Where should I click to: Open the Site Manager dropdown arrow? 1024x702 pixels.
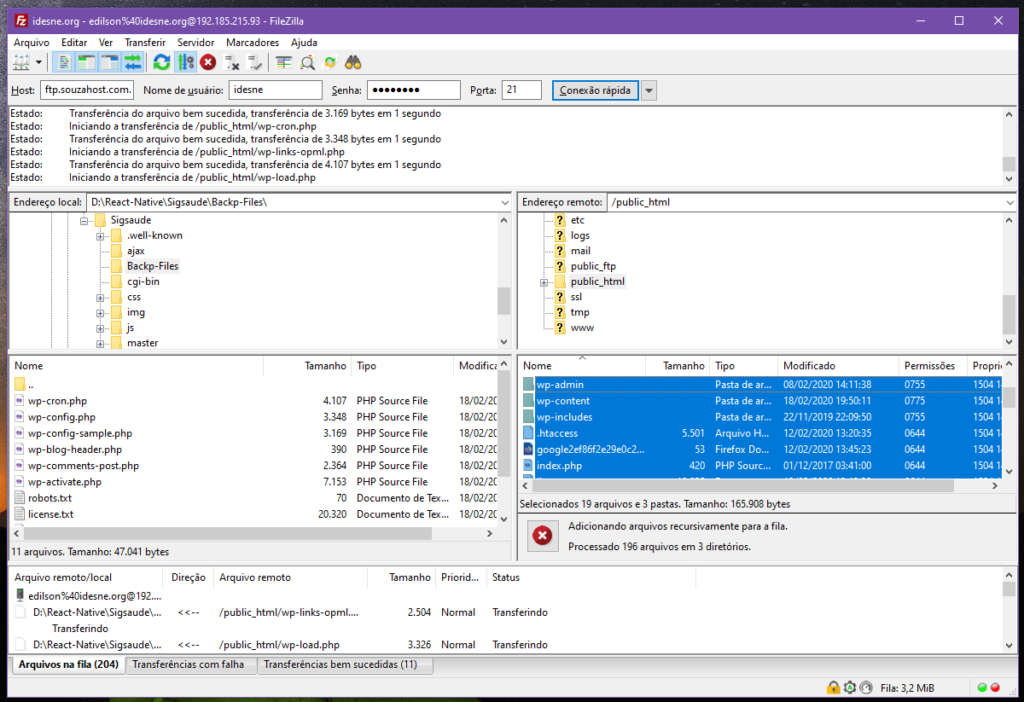tap(39, 63)
